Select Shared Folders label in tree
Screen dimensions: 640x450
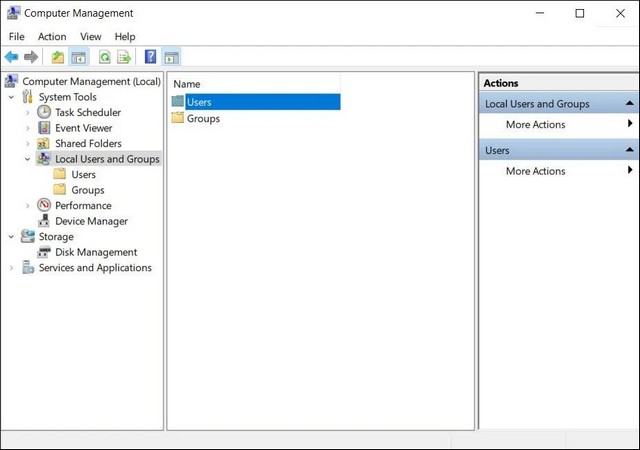88,143
